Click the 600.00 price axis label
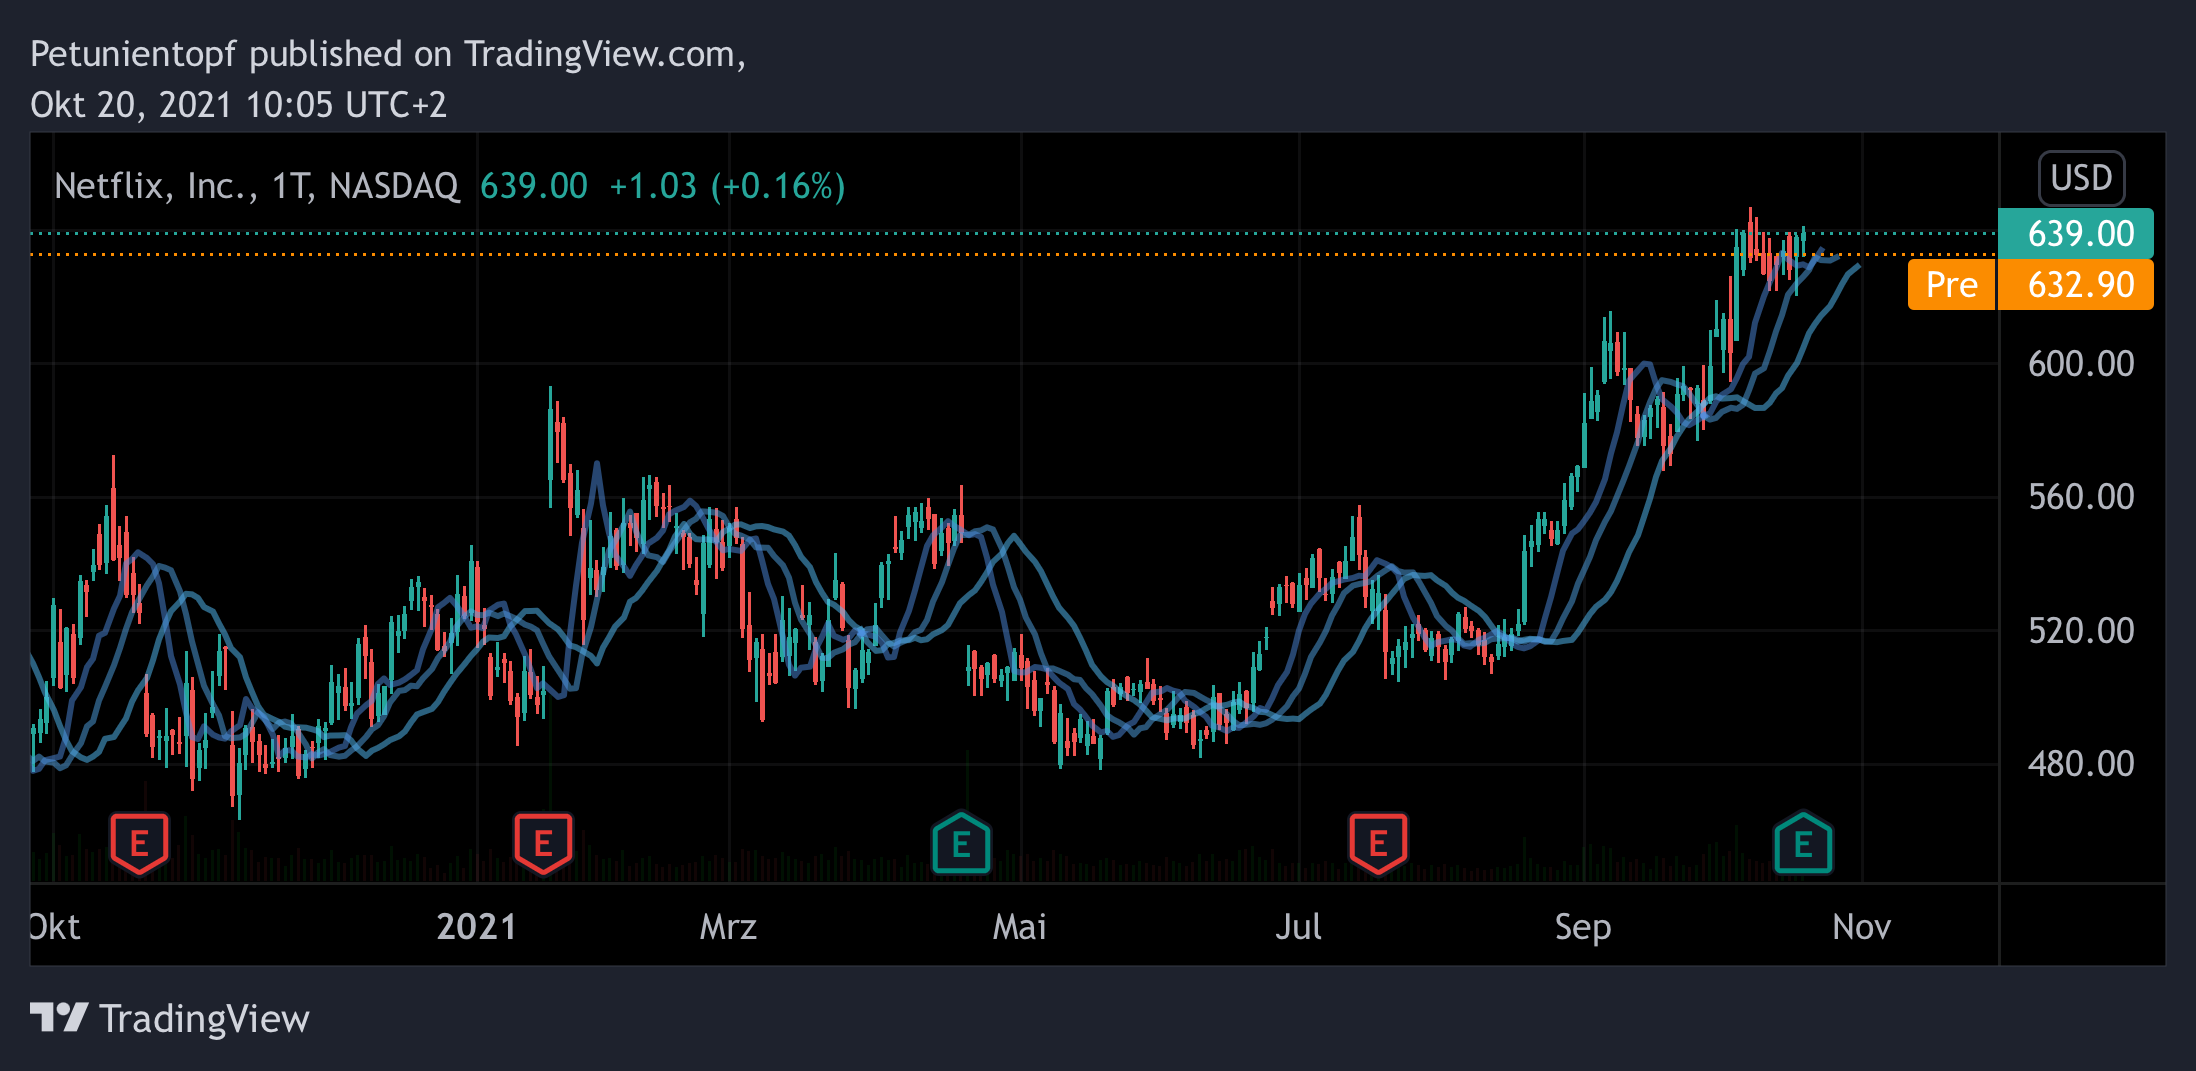 [x=2080, y=363]
